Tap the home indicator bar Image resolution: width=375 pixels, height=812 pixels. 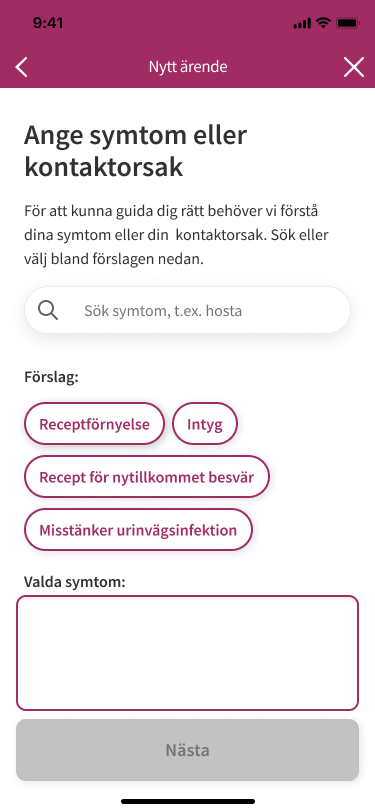[x=188, y=801]
